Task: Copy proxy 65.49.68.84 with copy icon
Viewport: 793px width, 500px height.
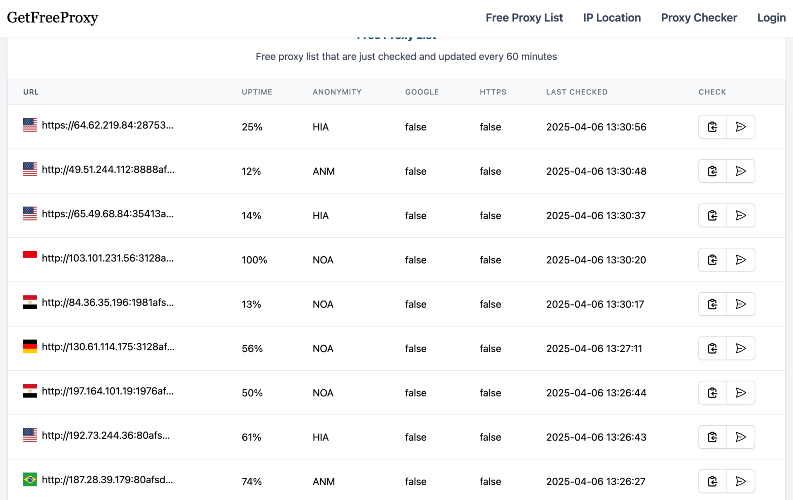Action: (712, 215)
